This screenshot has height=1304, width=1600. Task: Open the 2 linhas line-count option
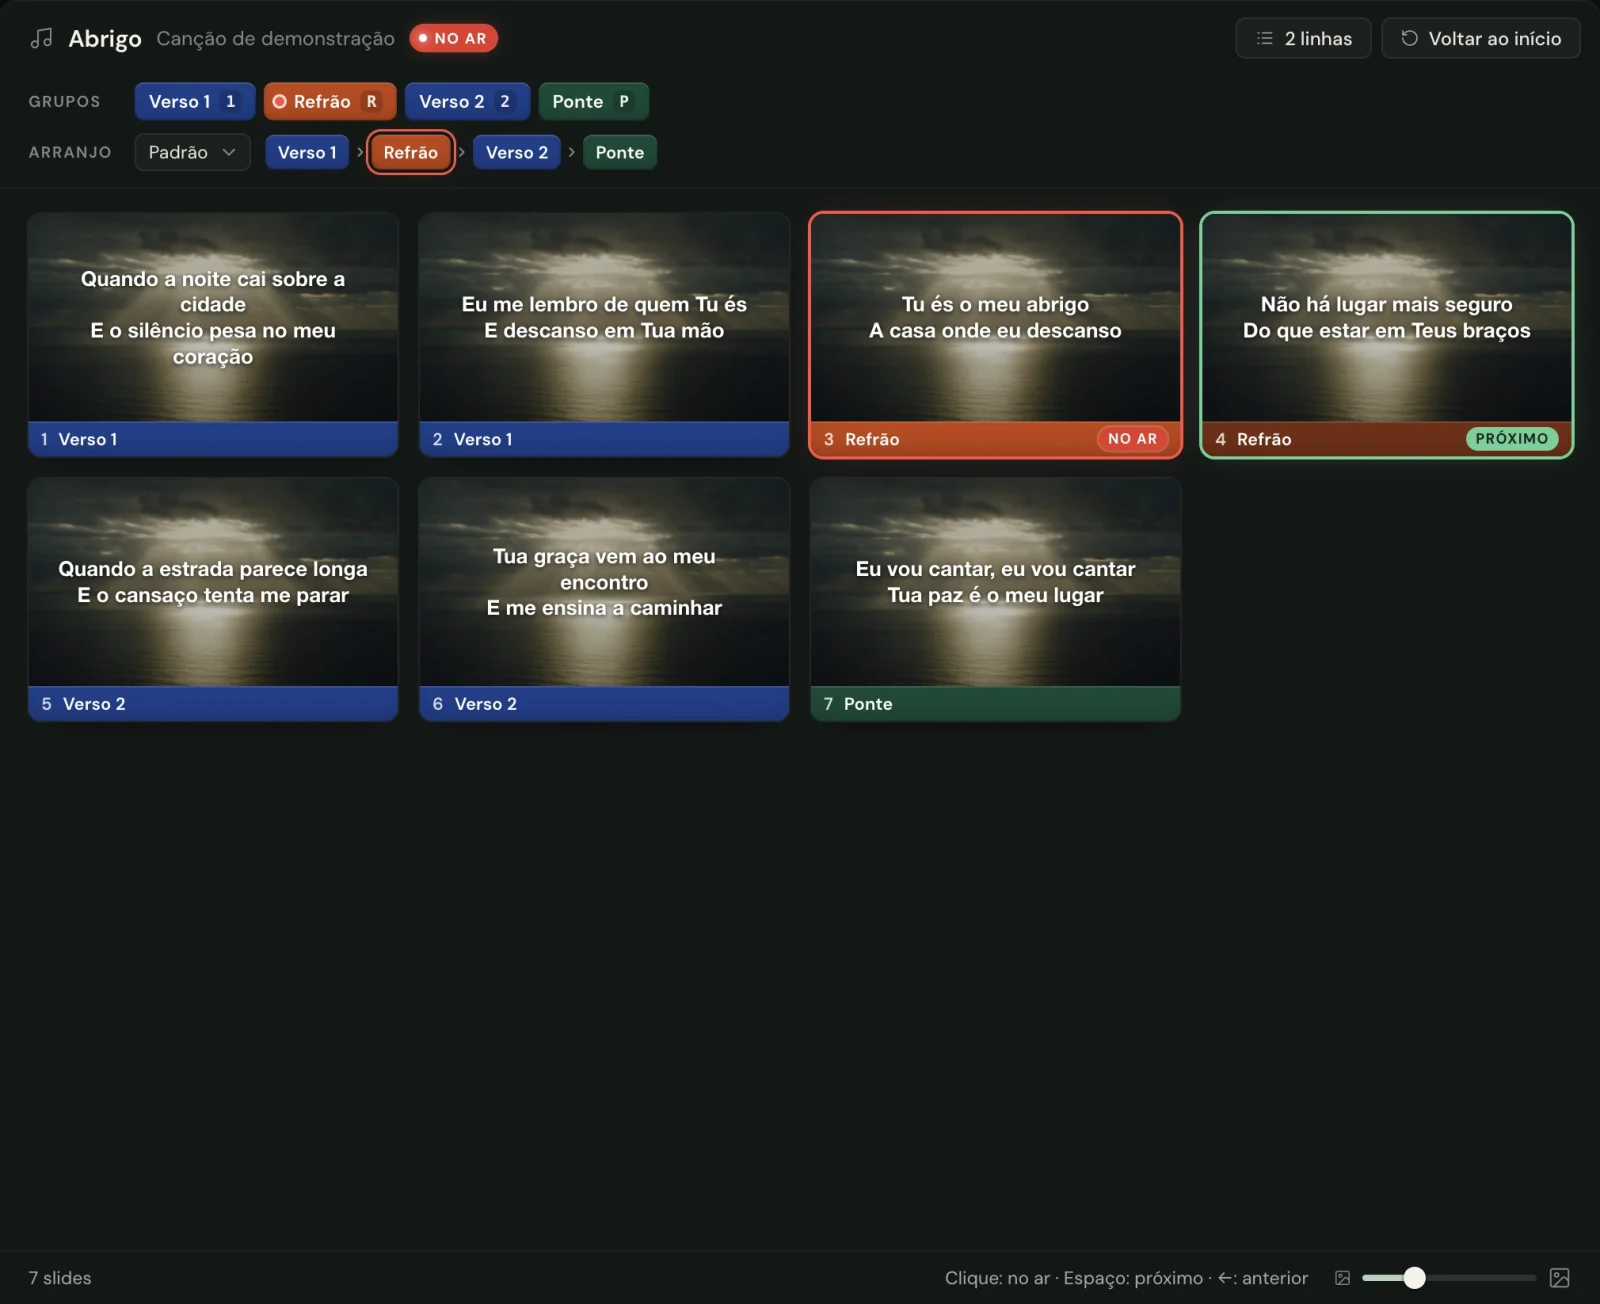point(1303,38)
